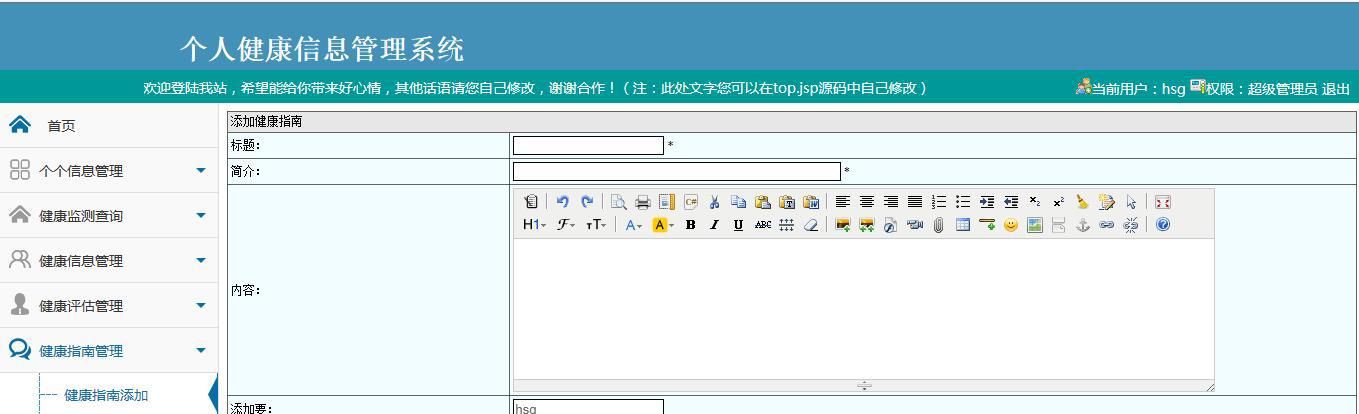Open the font family dropdown
The width and height of the screenshot is (1359, 414).
566,225
